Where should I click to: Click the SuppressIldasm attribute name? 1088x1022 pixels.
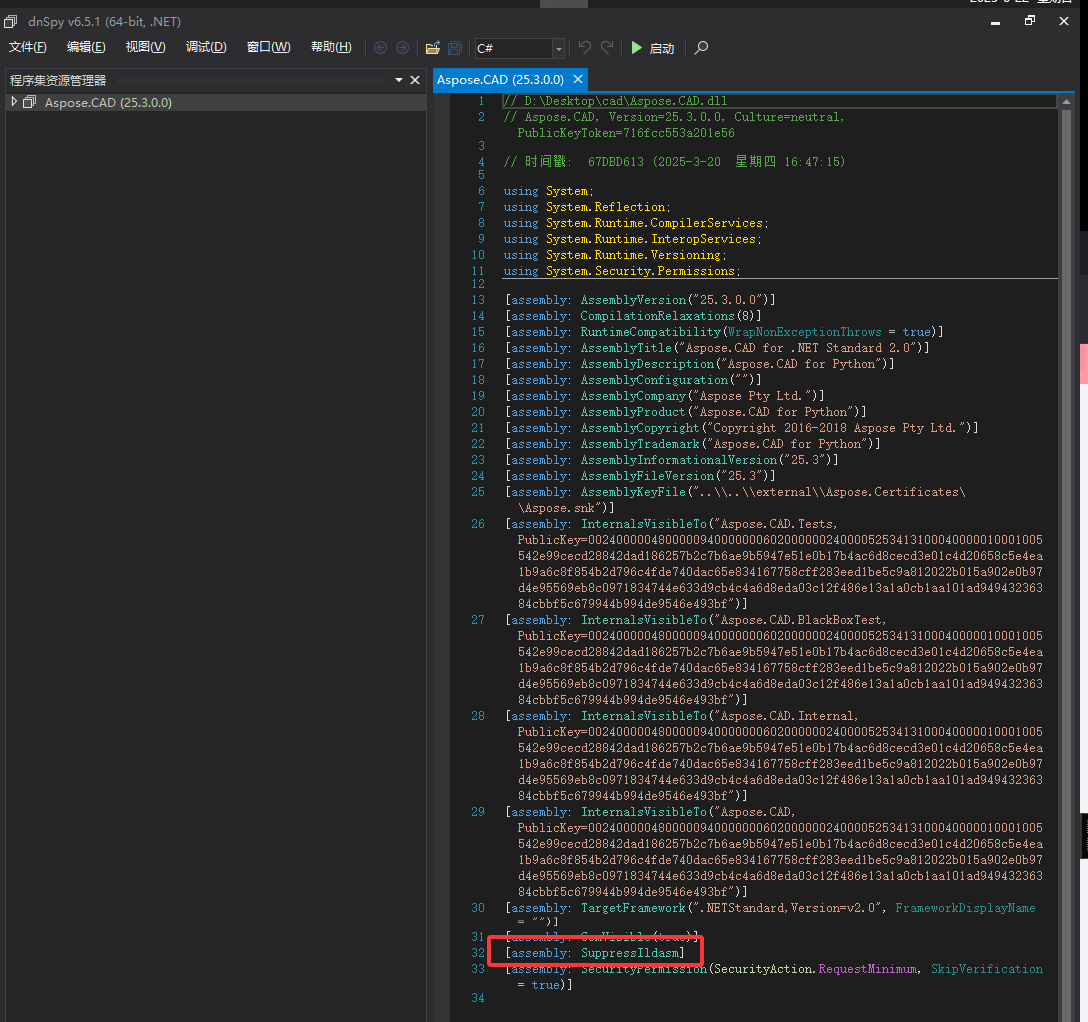click(x=629, y=953)
